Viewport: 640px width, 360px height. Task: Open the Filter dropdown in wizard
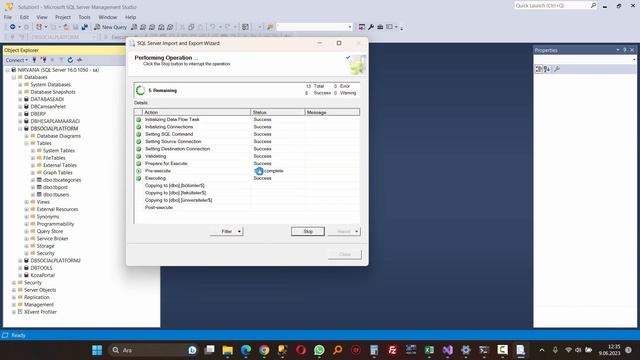click(x=227, y=231)
